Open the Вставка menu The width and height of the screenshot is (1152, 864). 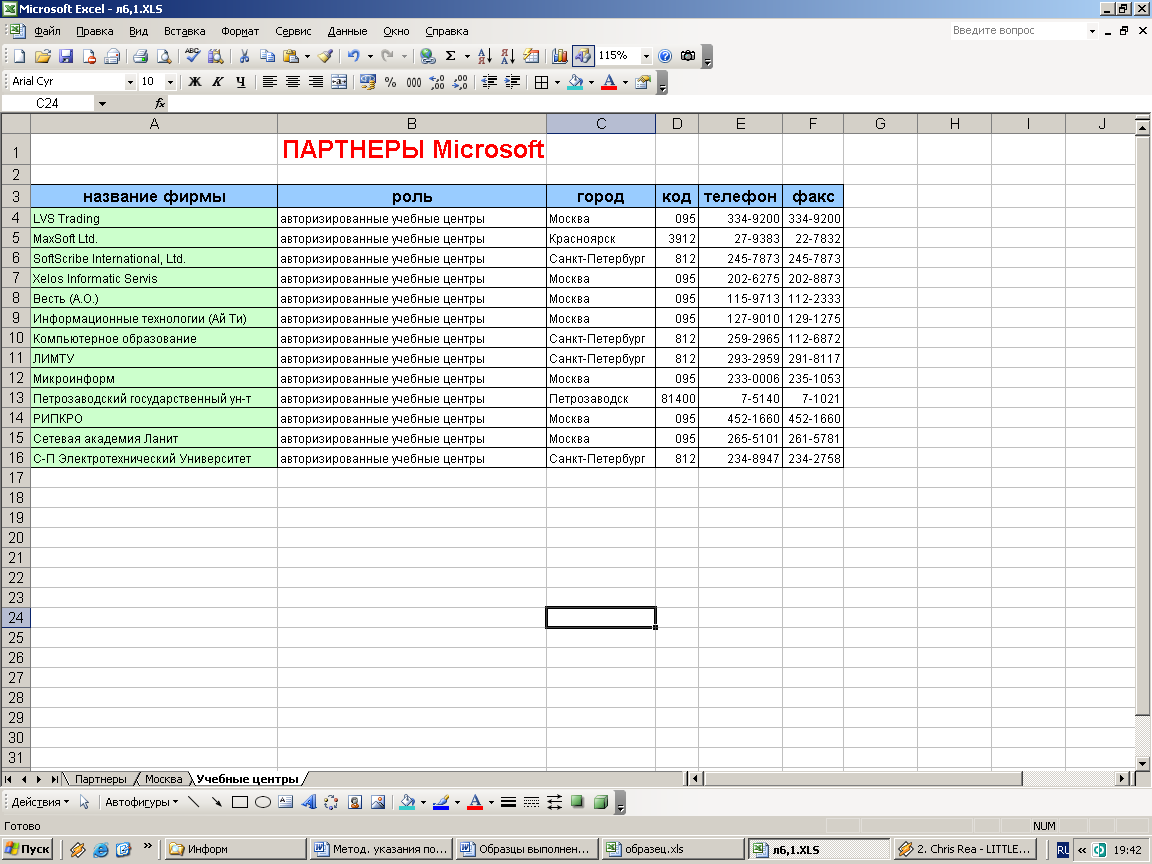tap(184, 31)
